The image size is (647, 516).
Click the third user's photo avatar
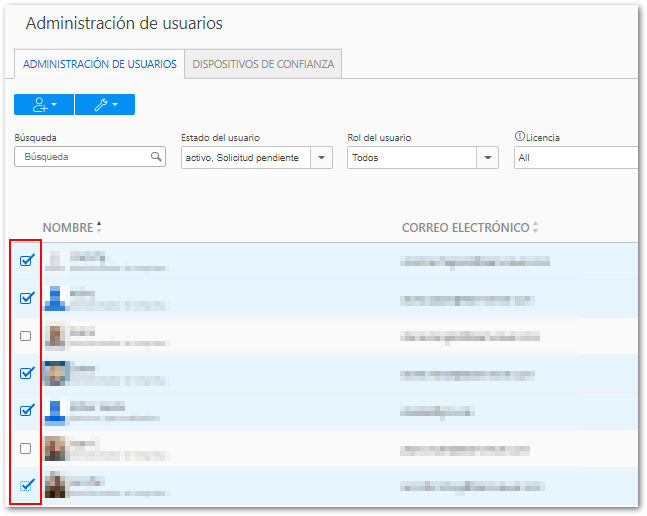pos(55,336)
